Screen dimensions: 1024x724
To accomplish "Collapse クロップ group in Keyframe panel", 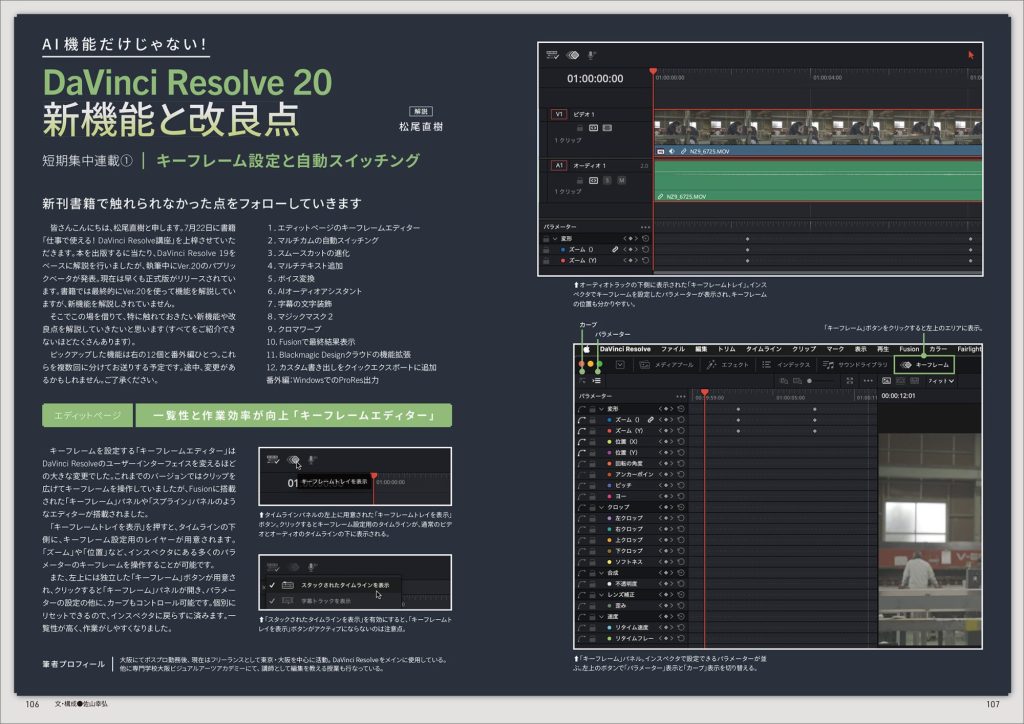I will (x=601, y=507).
